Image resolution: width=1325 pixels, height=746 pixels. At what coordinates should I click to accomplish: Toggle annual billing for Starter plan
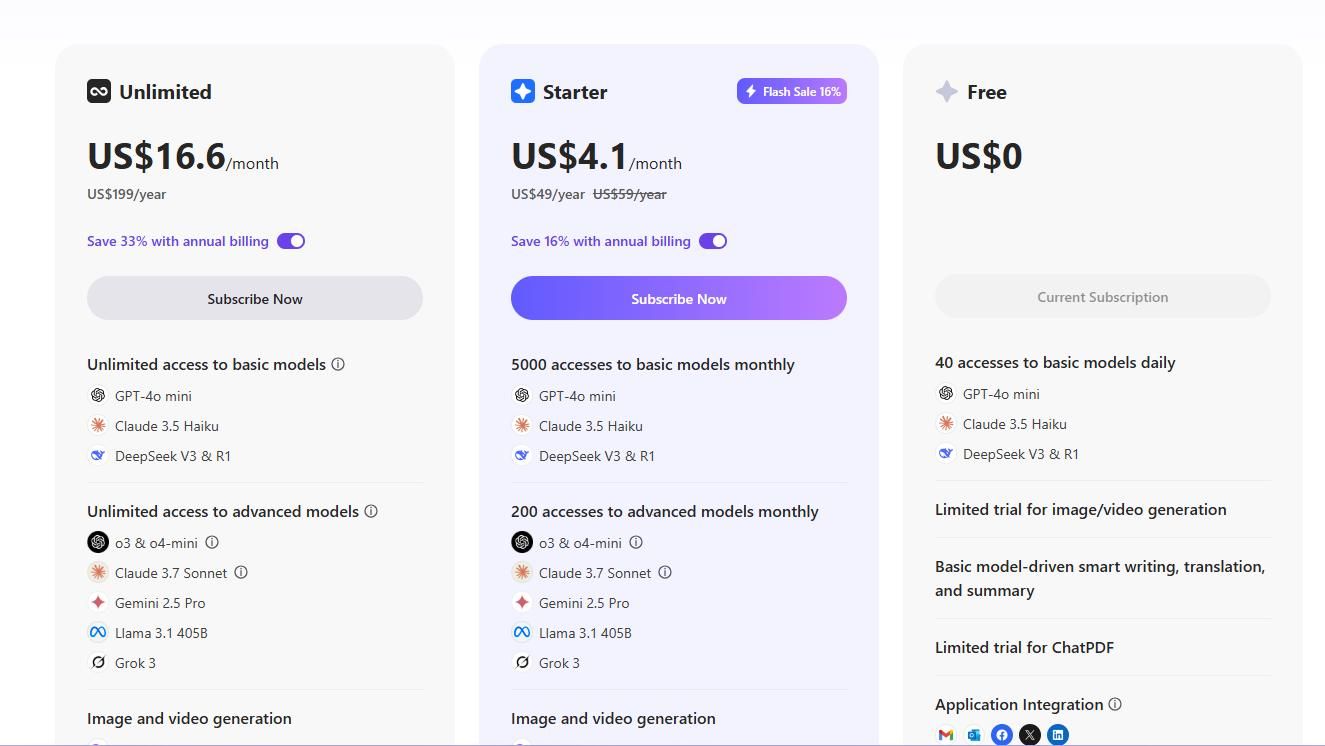pos(713,241)
